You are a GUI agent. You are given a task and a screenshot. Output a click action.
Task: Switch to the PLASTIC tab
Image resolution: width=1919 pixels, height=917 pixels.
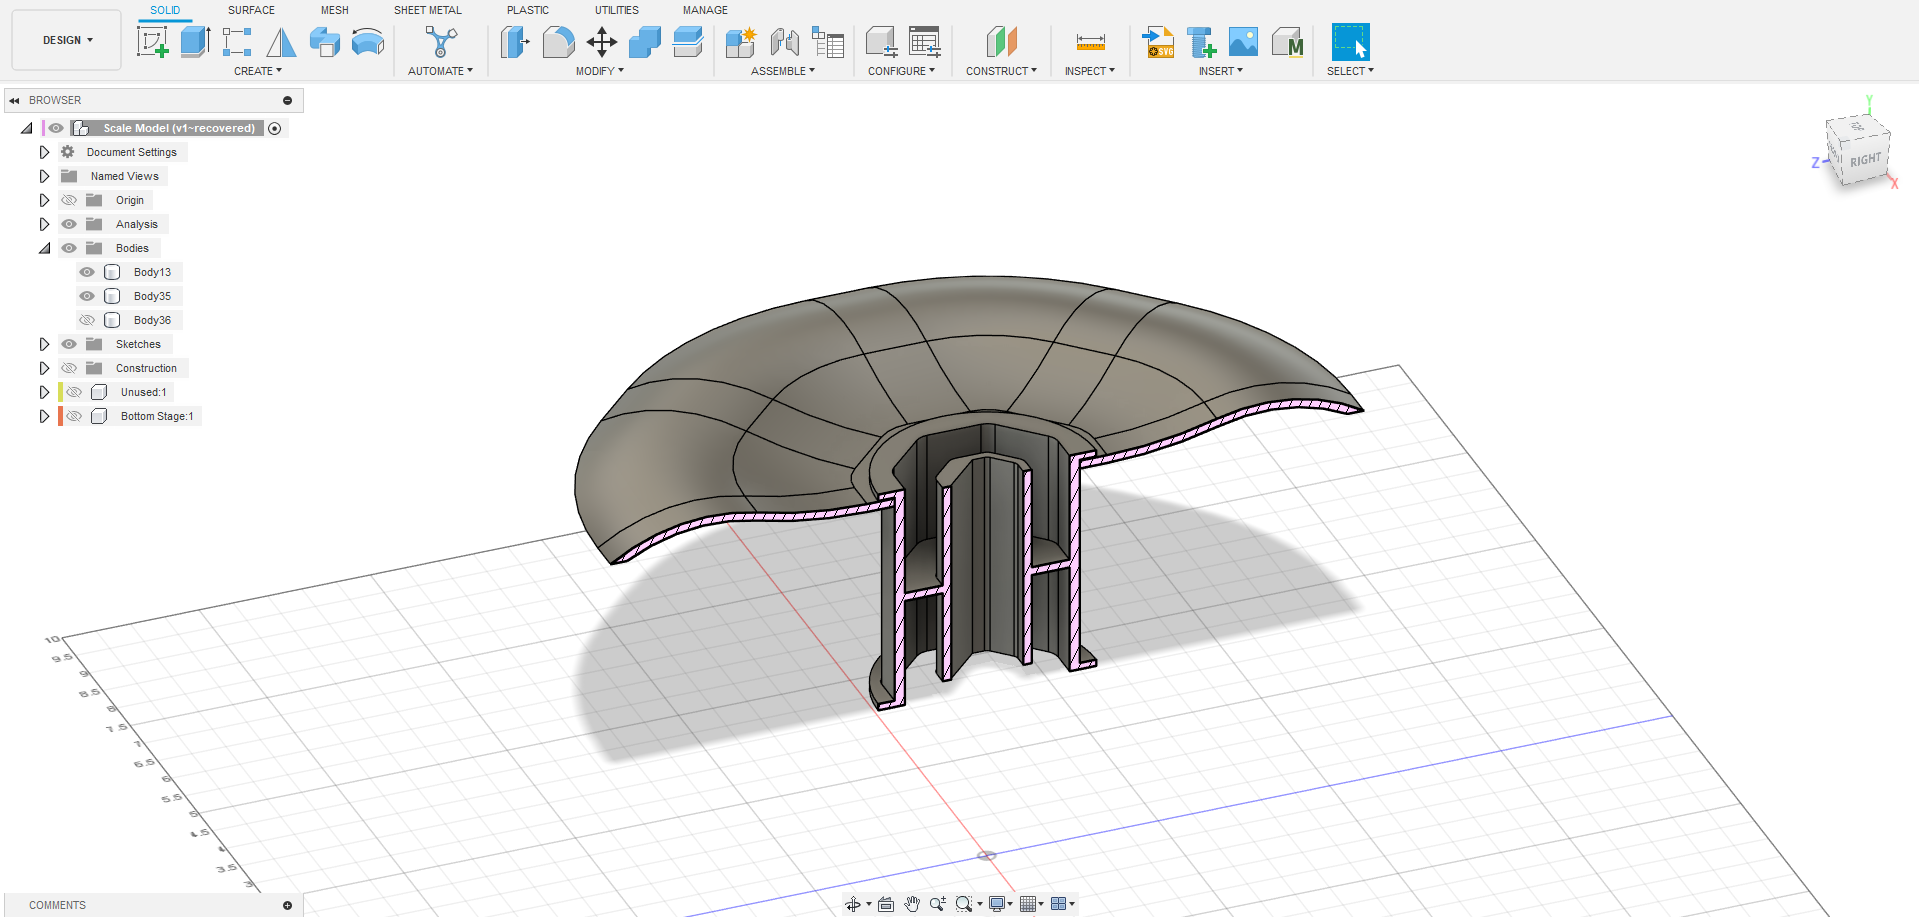[x=528, y=10]
